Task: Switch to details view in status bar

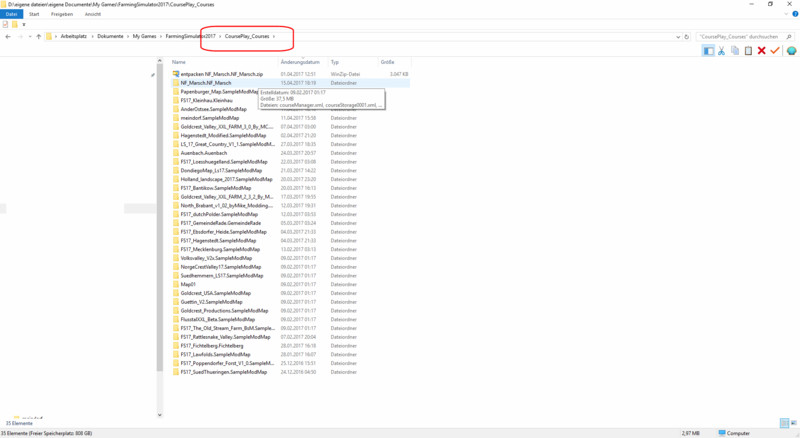Action: pos(783,425)
